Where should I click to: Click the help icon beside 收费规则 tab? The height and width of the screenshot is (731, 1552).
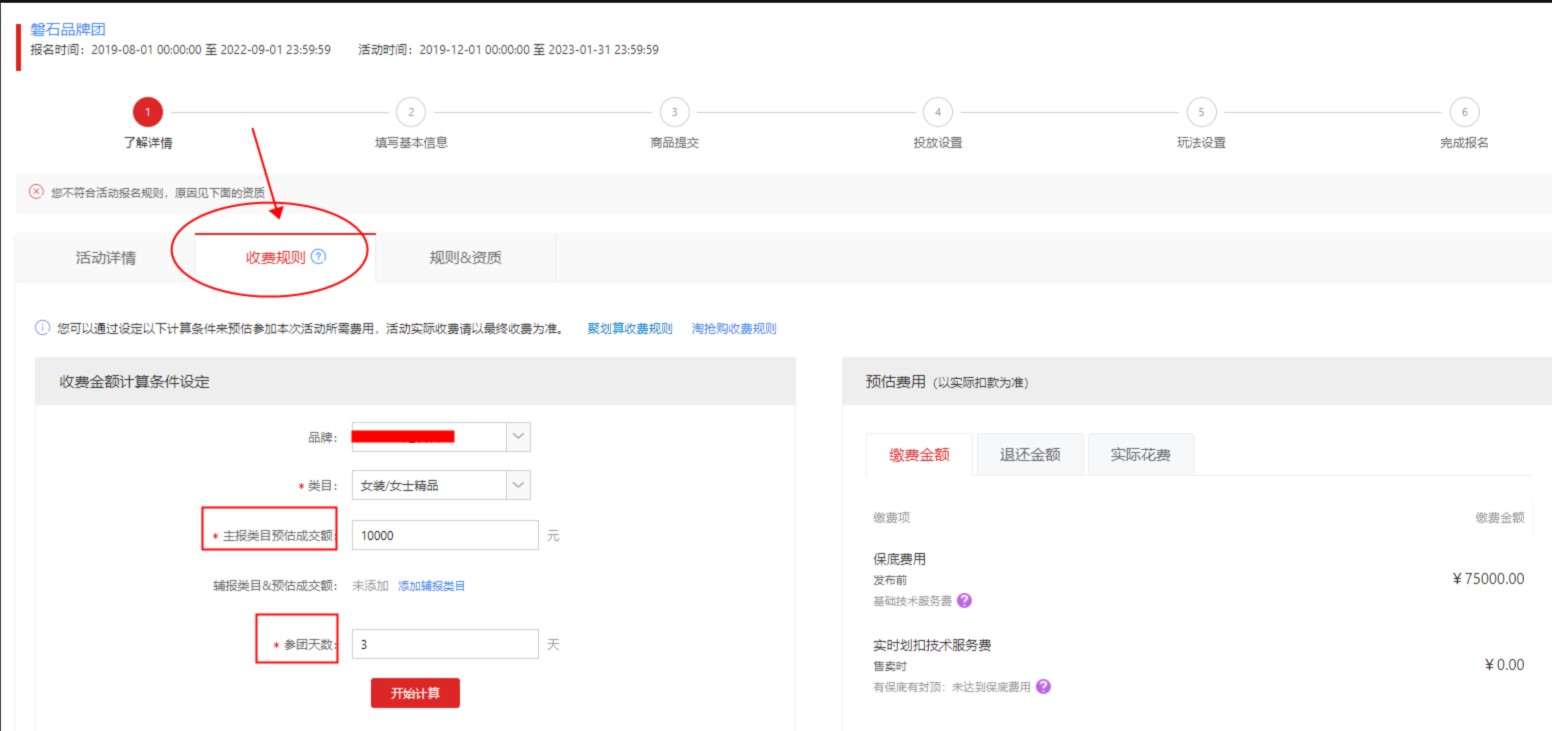point(319,257)
